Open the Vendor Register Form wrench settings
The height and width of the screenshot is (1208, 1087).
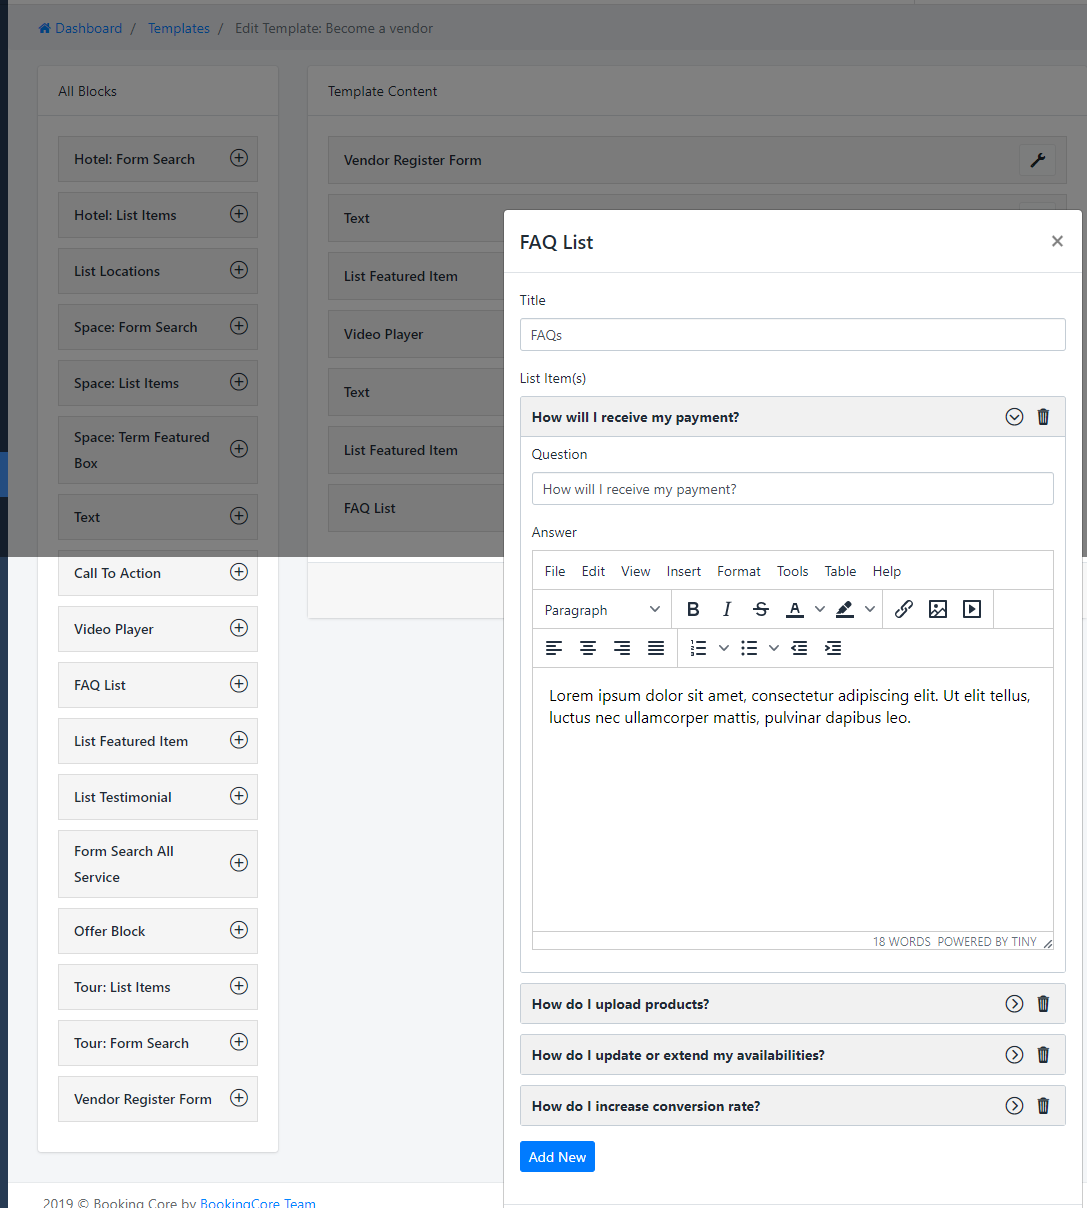point(1037,160)
